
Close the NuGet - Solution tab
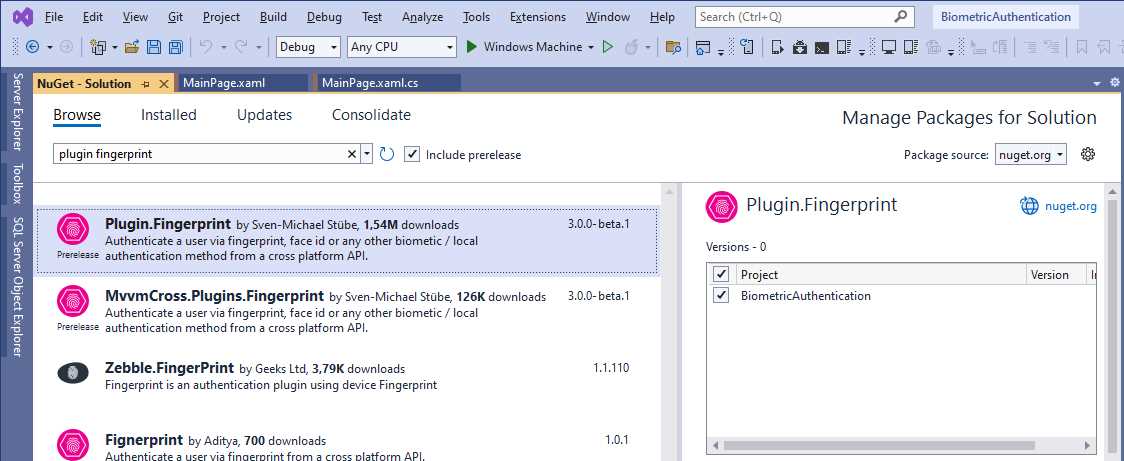click(x=163, y=84)
